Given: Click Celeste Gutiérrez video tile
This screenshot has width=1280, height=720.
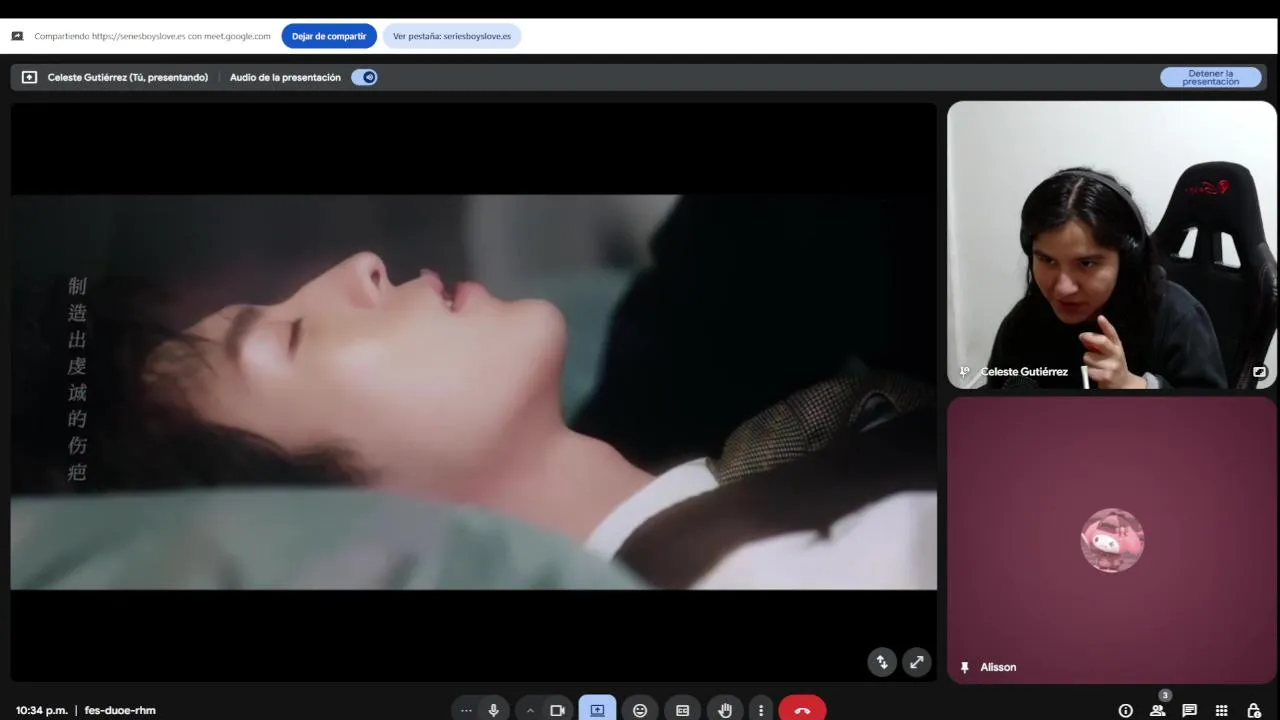Looking at the screenshot, I should pyautogui.click(x=1112, y=244).
